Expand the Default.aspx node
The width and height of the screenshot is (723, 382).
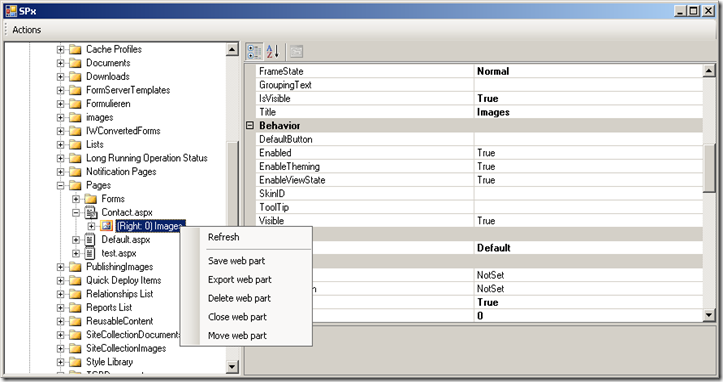tap(76, 239)
